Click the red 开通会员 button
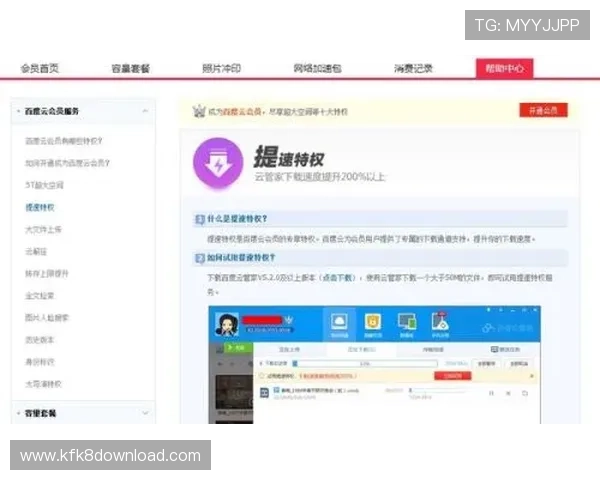The width and height of the screenshot is (600, 480). coord(543,111)
